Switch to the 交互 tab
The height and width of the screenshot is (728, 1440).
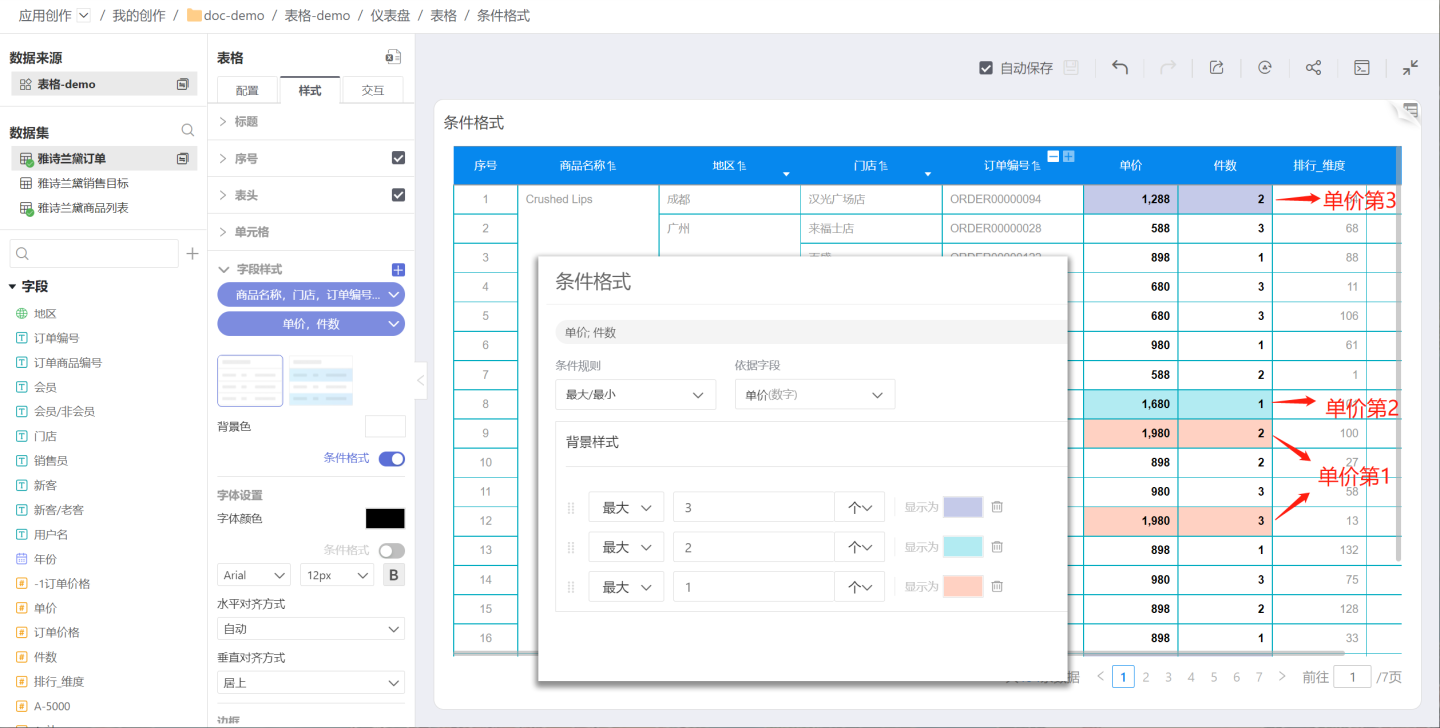coord(372,91)
